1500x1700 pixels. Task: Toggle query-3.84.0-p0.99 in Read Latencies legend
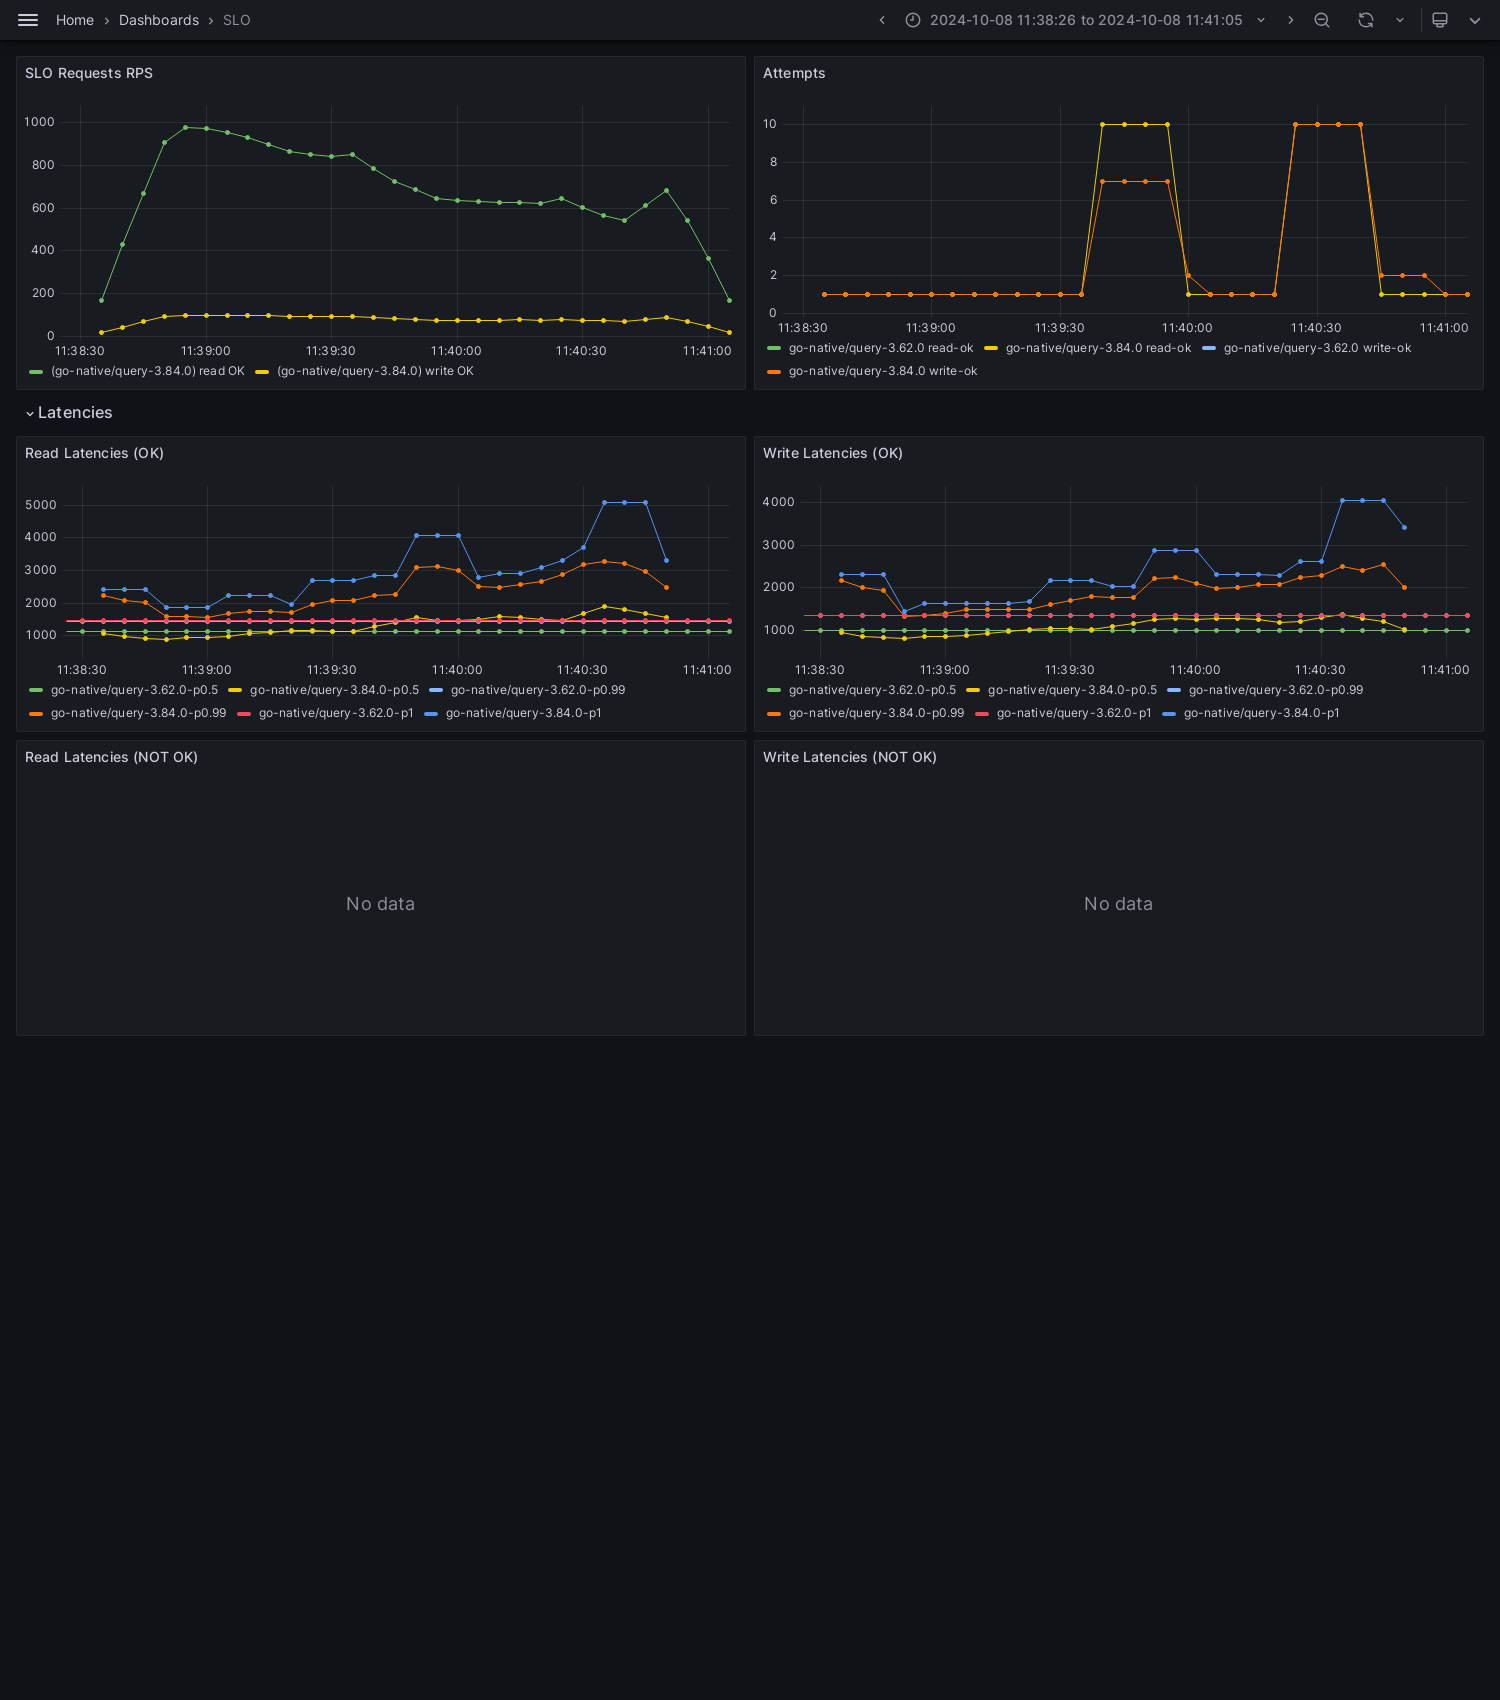[x=138, y=713]
